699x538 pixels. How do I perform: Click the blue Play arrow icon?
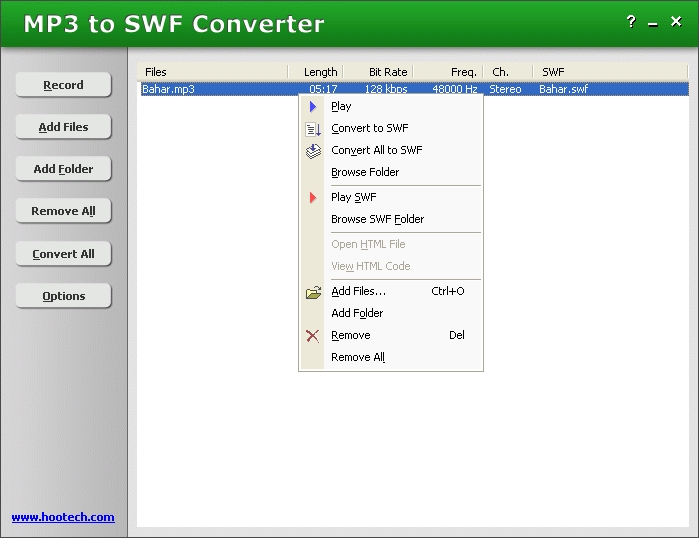coord(313,106)
